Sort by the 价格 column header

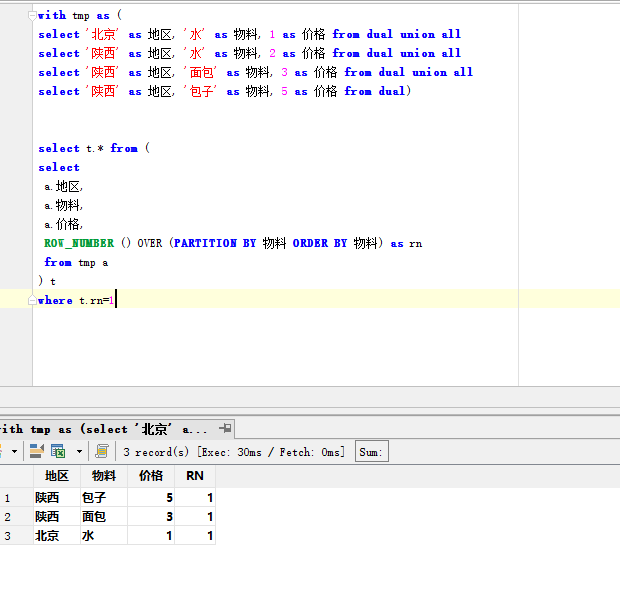pyautogui.click(x=151, y=476)
